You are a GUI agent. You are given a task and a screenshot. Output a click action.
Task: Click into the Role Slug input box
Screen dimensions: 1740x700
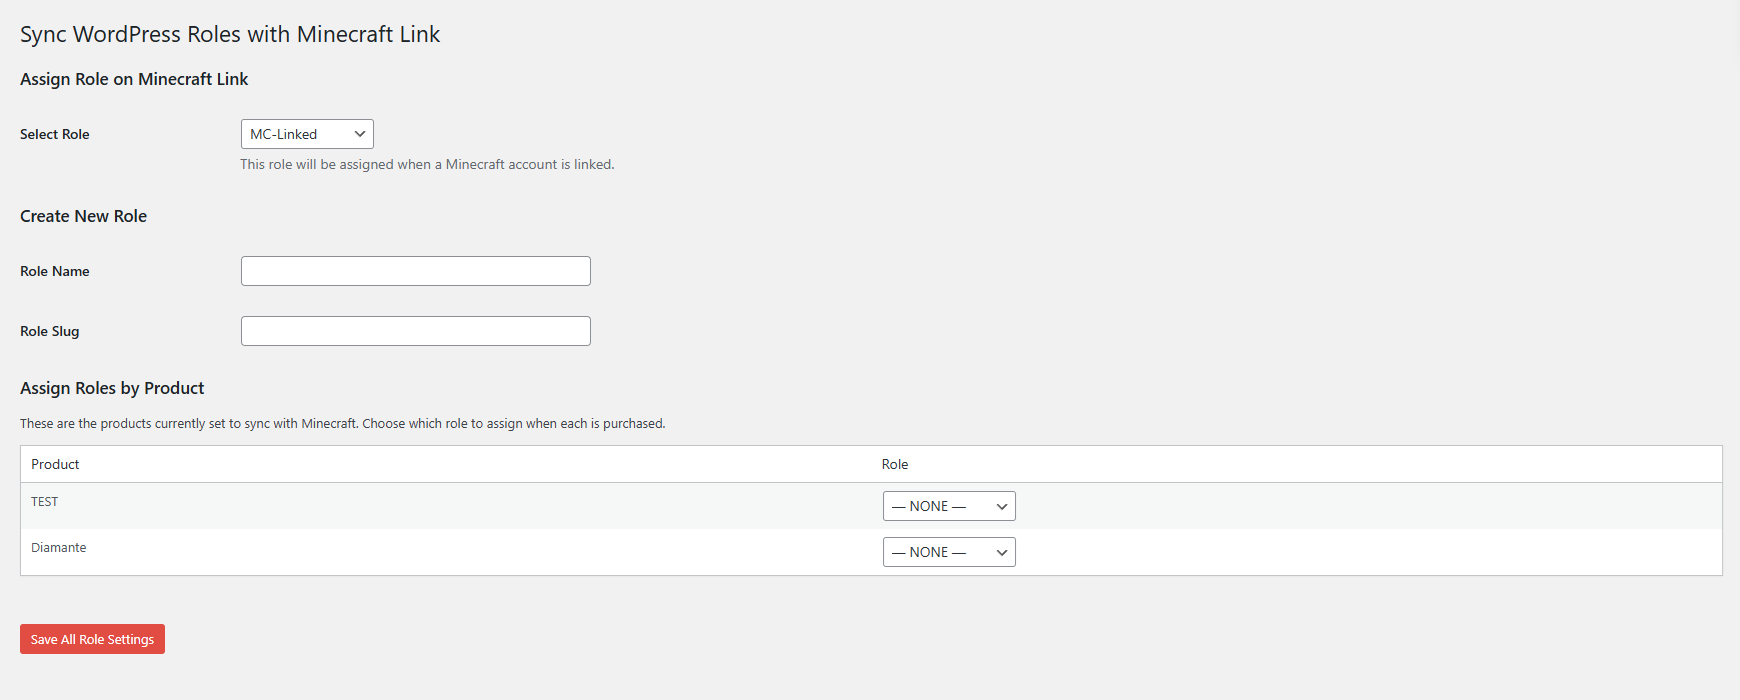pos(415,331)
